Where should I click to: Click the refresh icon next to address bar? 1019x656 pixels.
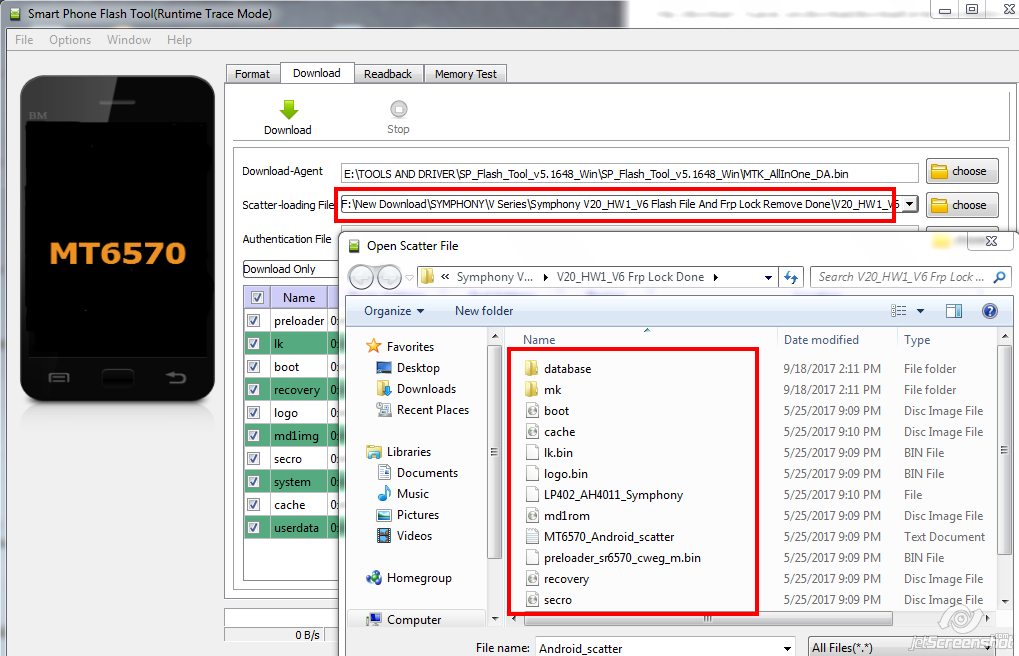click(x=790, y=277)
